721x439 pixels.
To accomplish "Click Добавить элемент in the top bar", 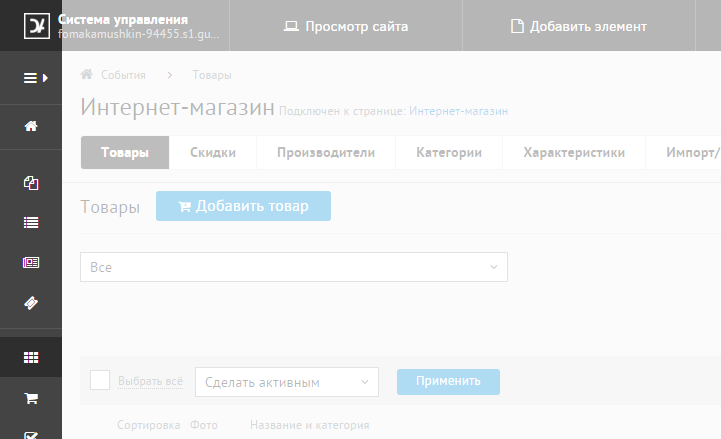I will click(x=579, y=26).
